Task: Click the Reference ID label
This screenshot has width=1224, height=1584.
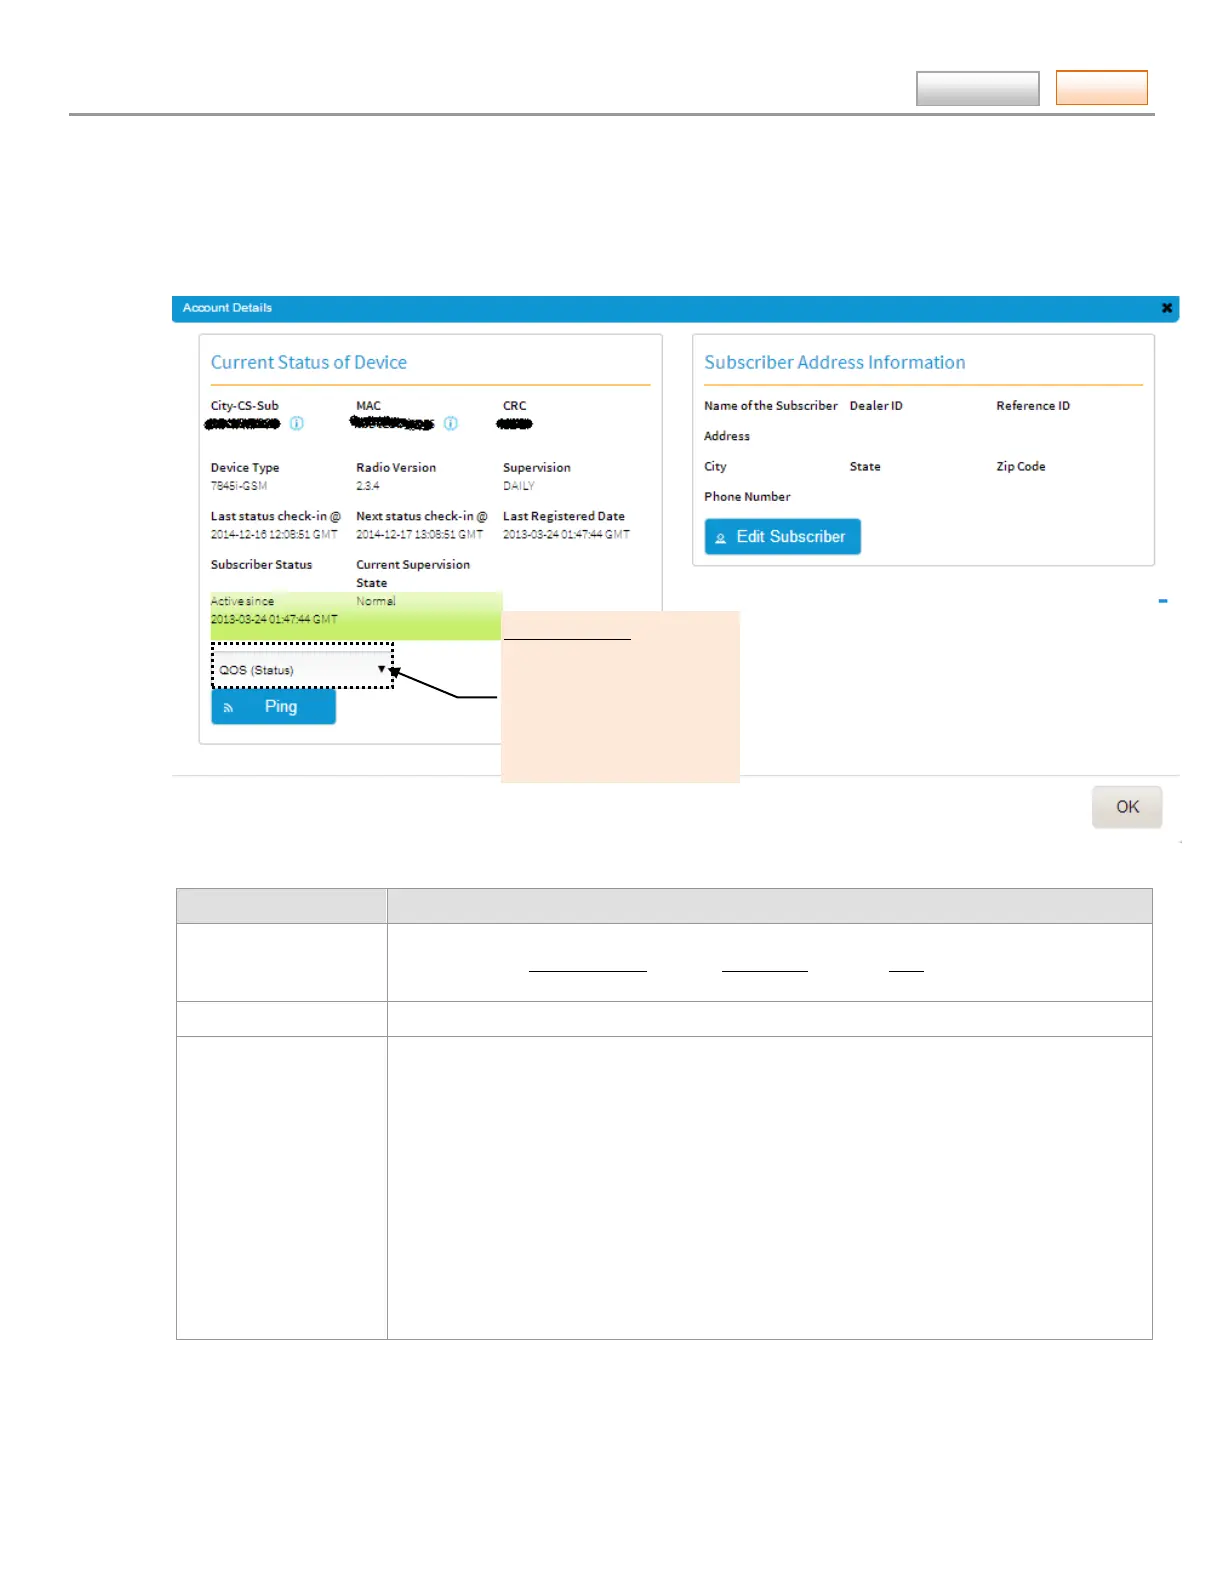Action: 1033,406
